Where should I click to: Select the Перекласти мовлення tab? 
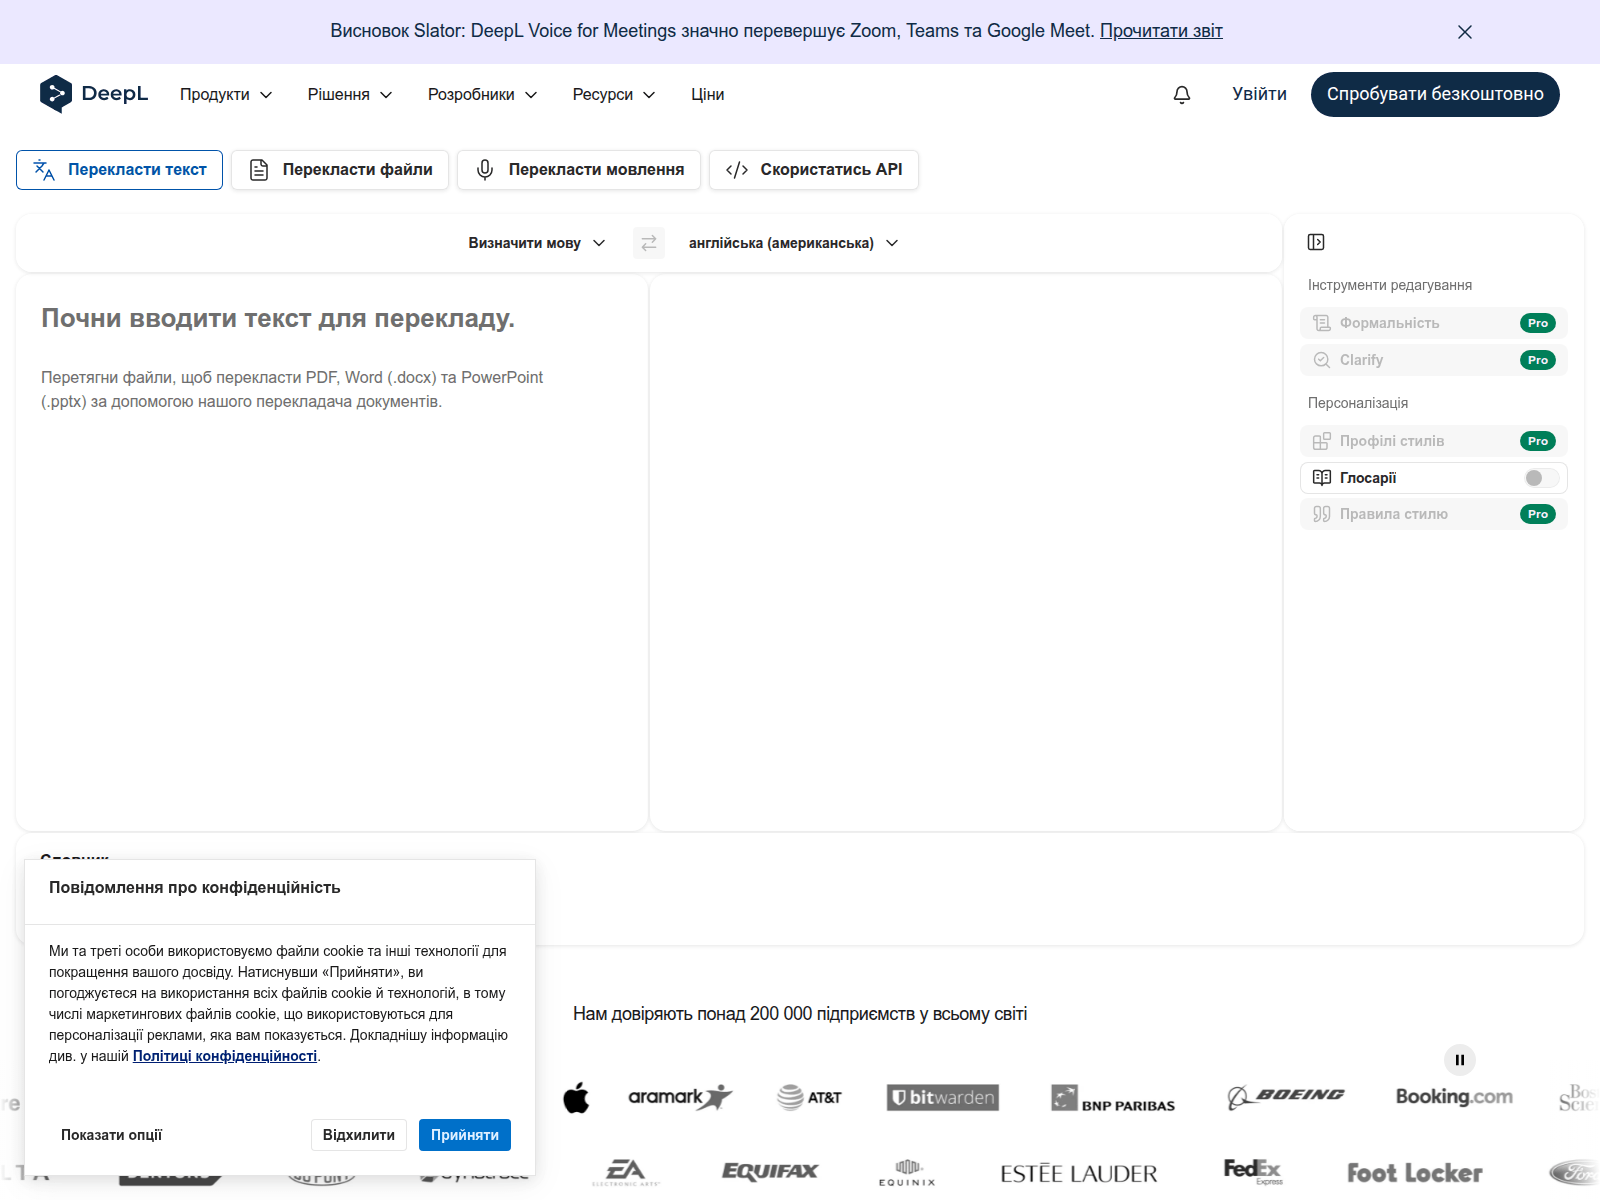579,170
